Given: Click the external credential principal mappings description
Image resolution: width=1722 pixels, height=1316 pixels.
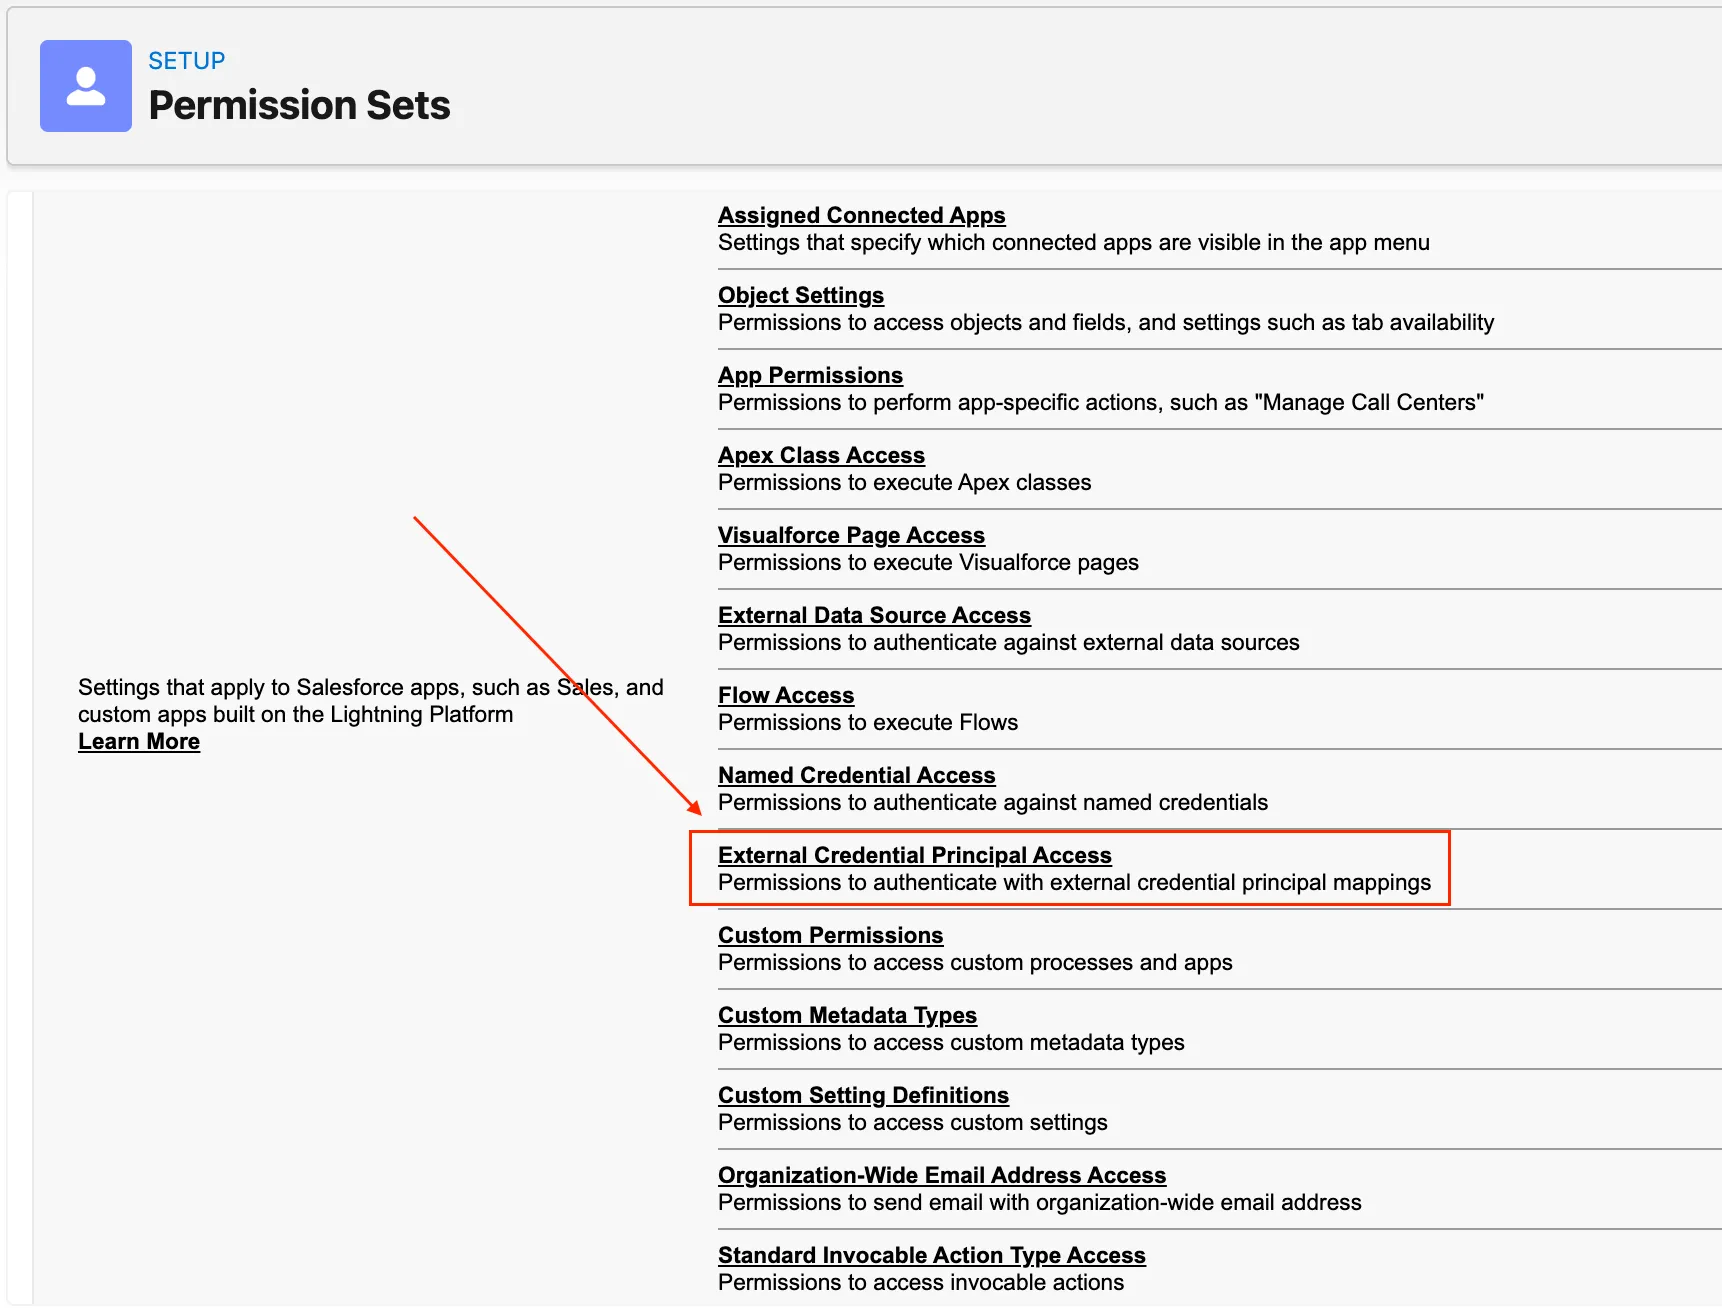Looking at the screenshot, I should coord(1074,883).
